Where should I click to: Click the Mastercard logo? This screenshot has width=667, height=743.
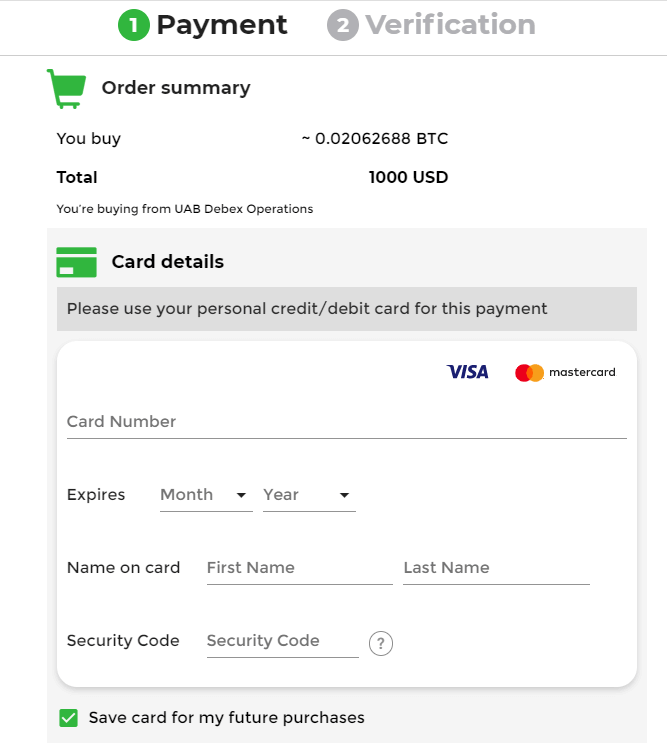coord(565,372)
